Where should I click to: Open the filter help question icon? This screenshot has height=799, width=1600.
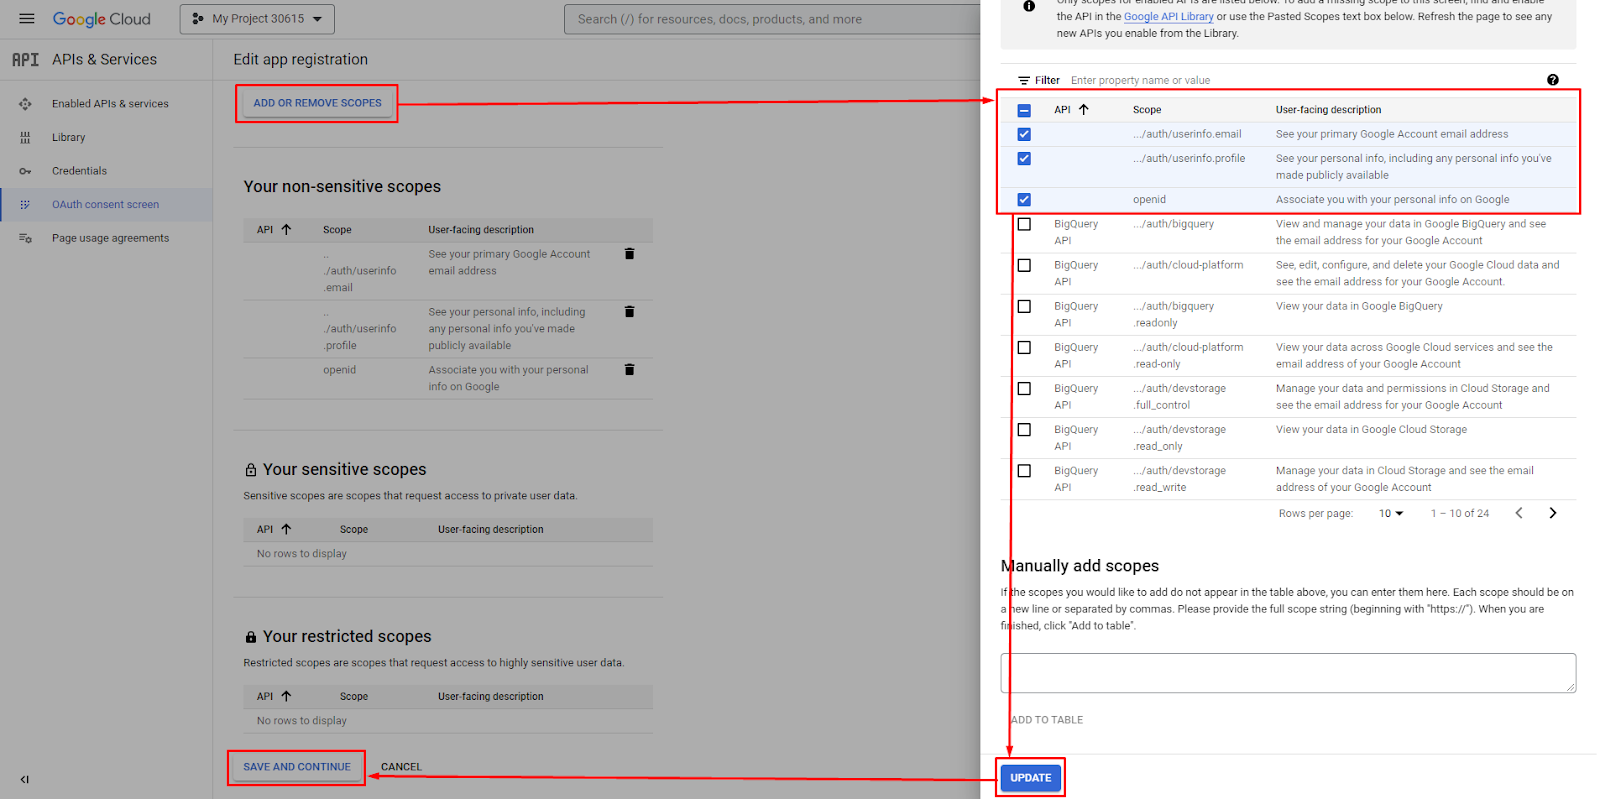click(x=1552, y=80)
